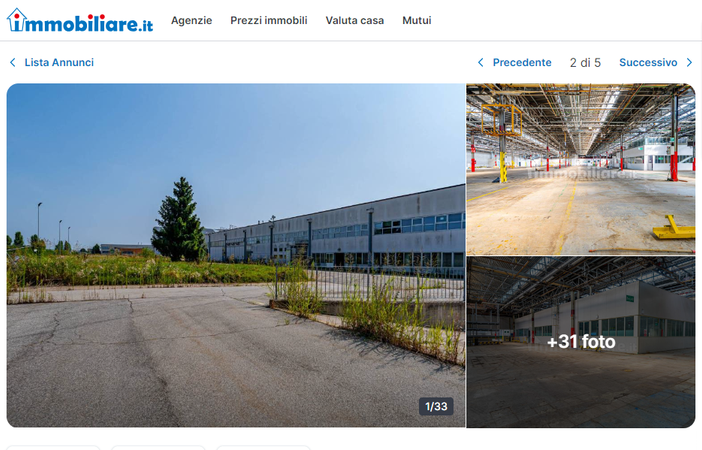Image resolution: width=702 pixels, height=450 pixels.
Task: Open the dark warehouse interior thumbnail
Action: (581, 342)
